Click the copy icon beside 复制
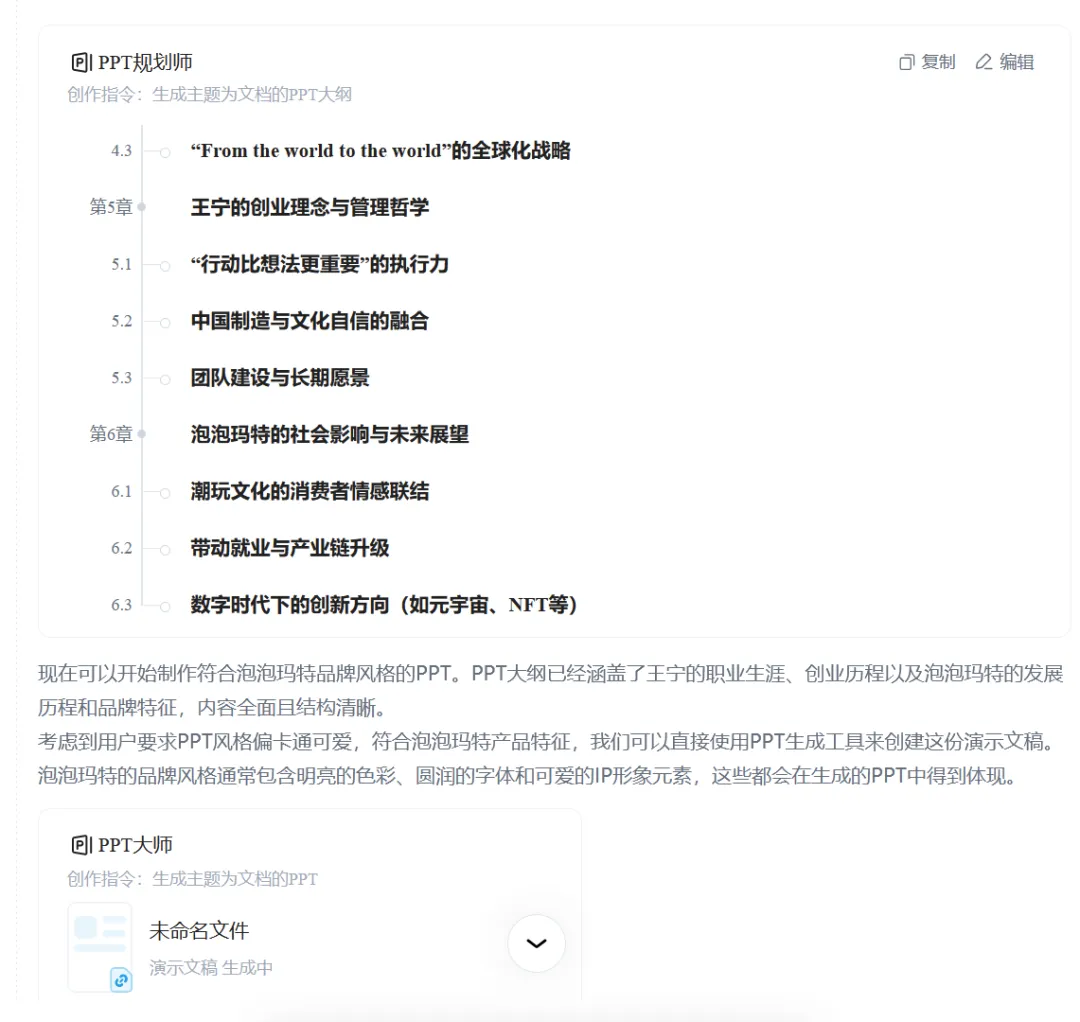 (x=906, y=63)
